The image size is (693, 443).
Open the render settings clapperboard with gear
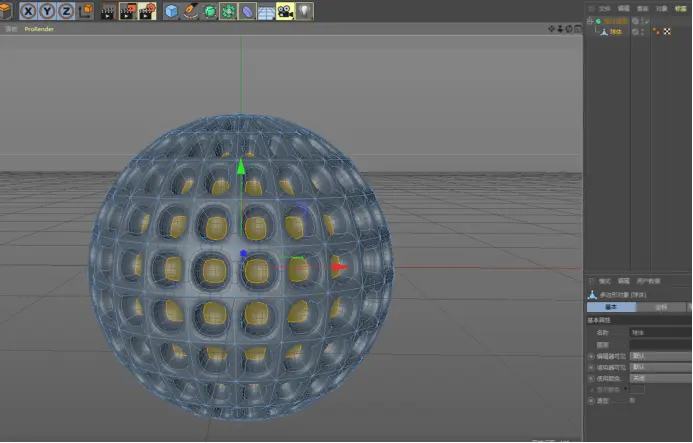coord(147,11)
